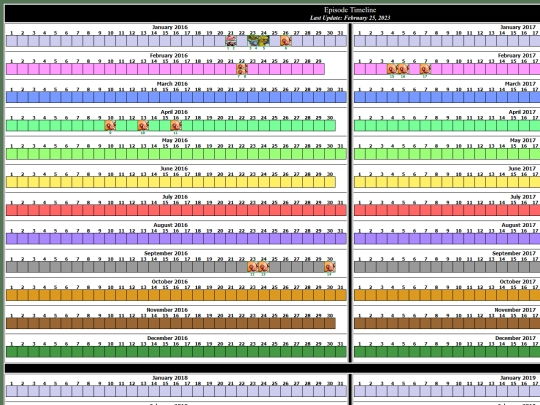
Task: Follow episode number 5 link in January 2016
Action: (x=264, y=48)
